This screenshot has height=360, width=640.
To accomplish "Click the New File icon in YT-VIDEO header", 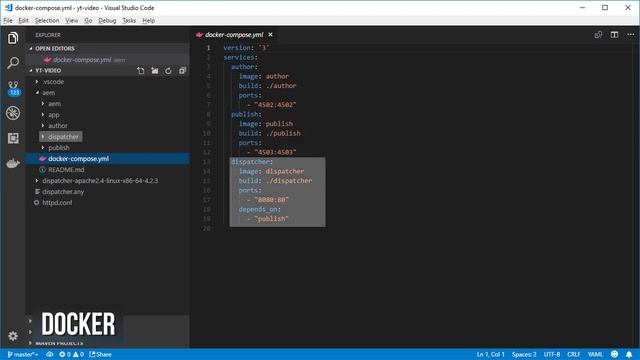I will tap(141, 71).
